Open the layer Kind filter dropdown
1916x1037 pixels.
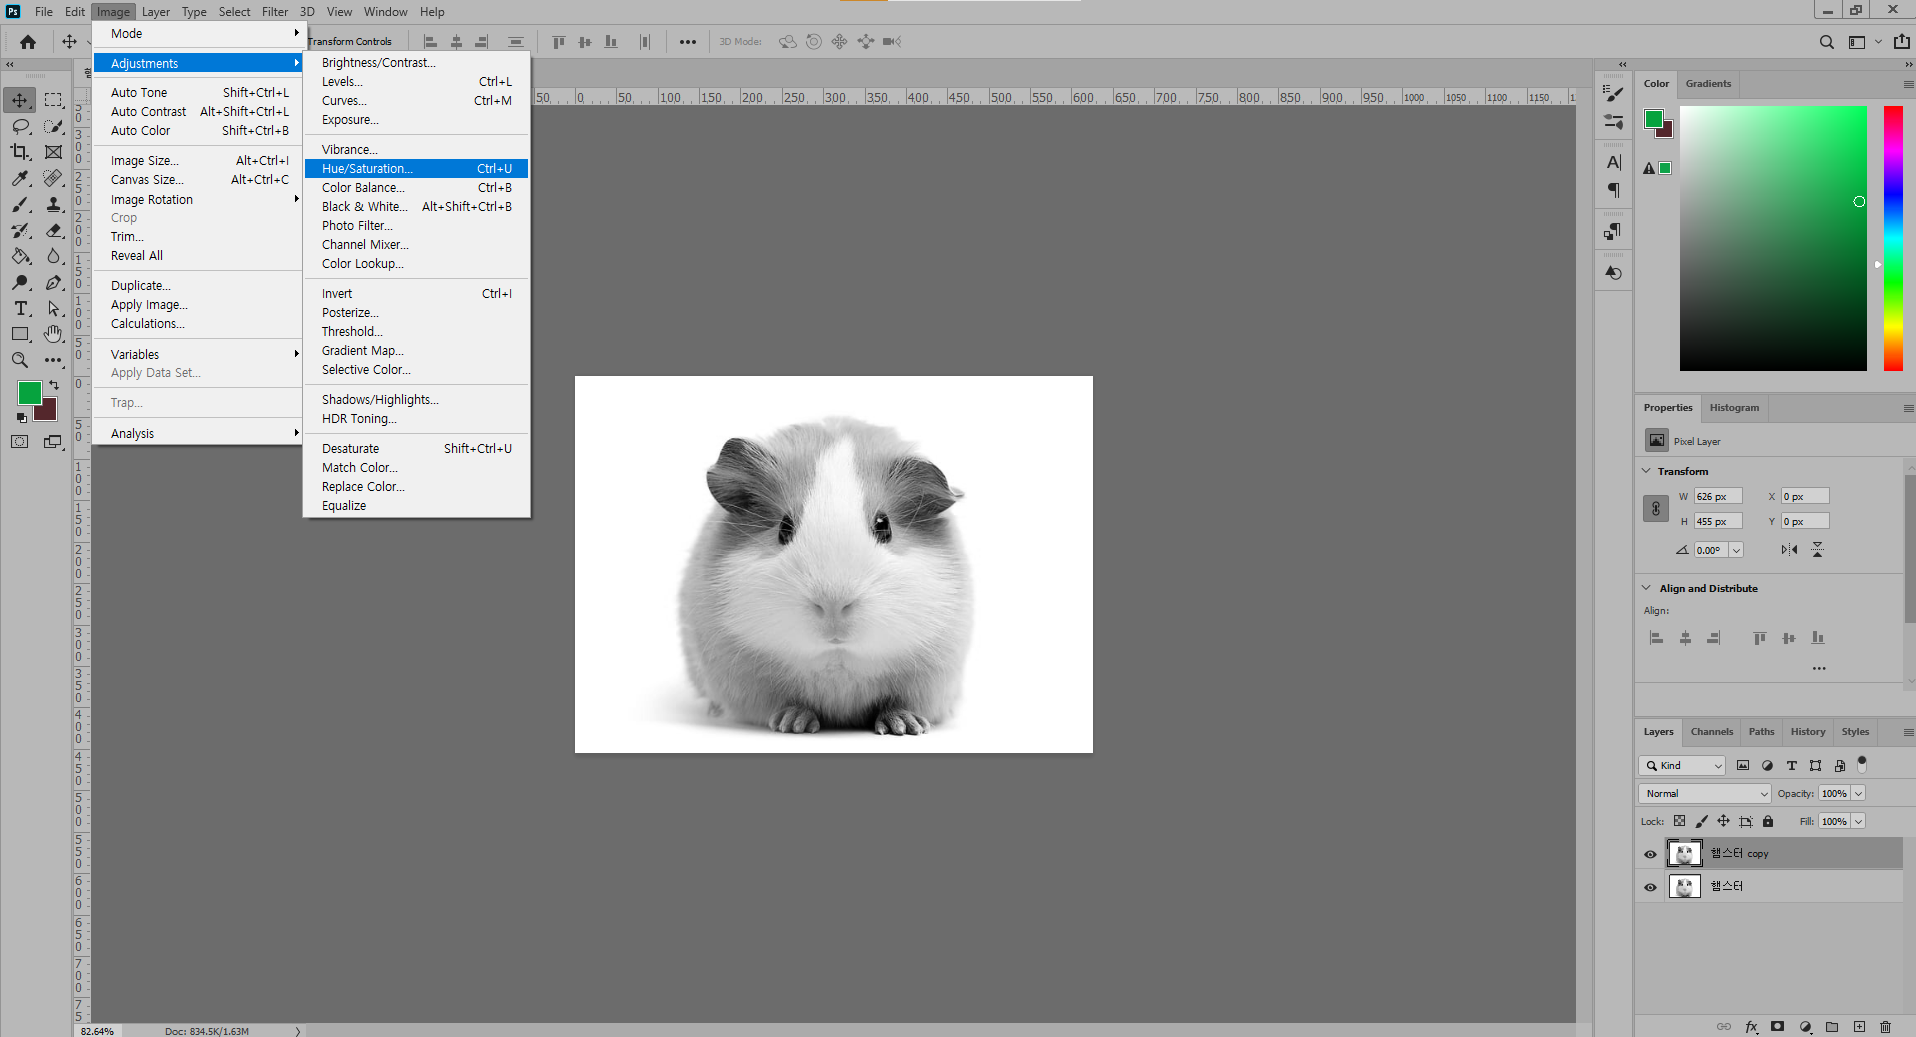point(1683,766)
